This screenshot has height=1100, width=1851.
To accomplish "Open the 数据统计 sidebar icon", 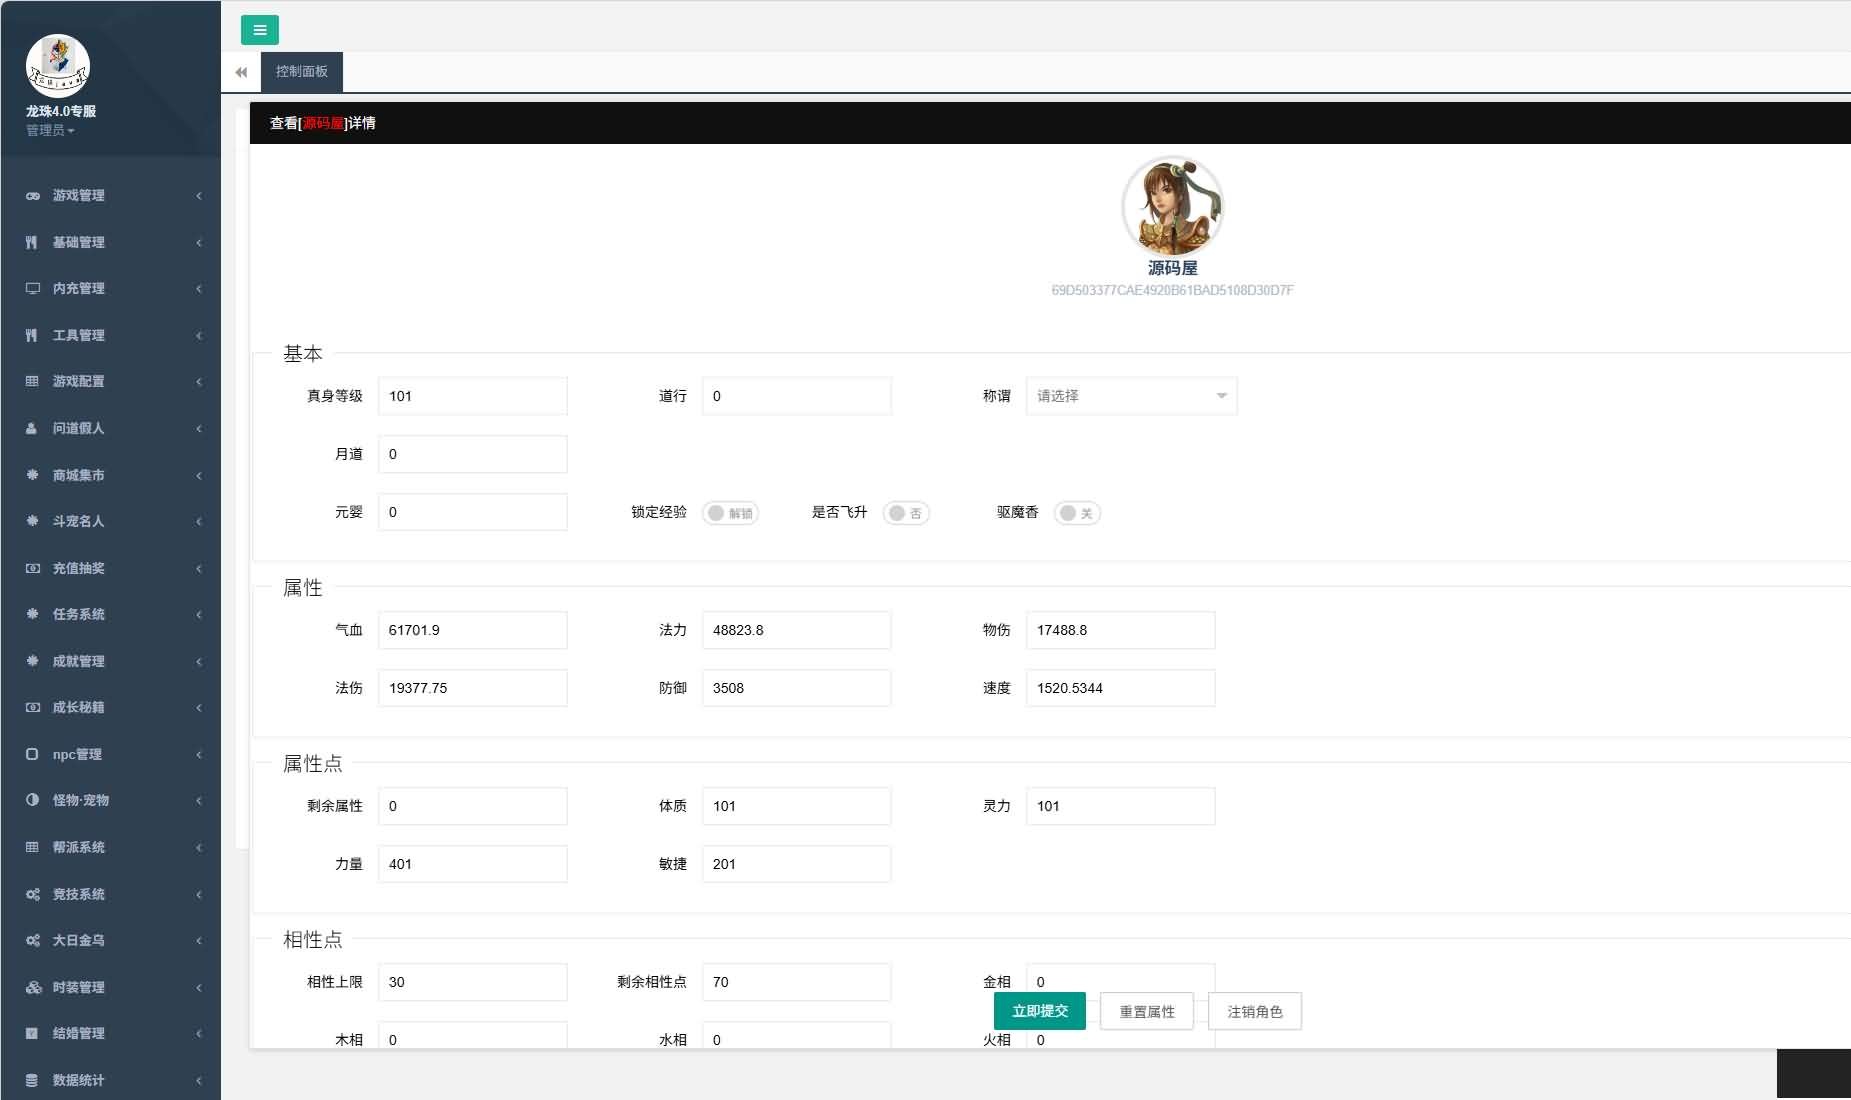I will [x=31, y=1080].
